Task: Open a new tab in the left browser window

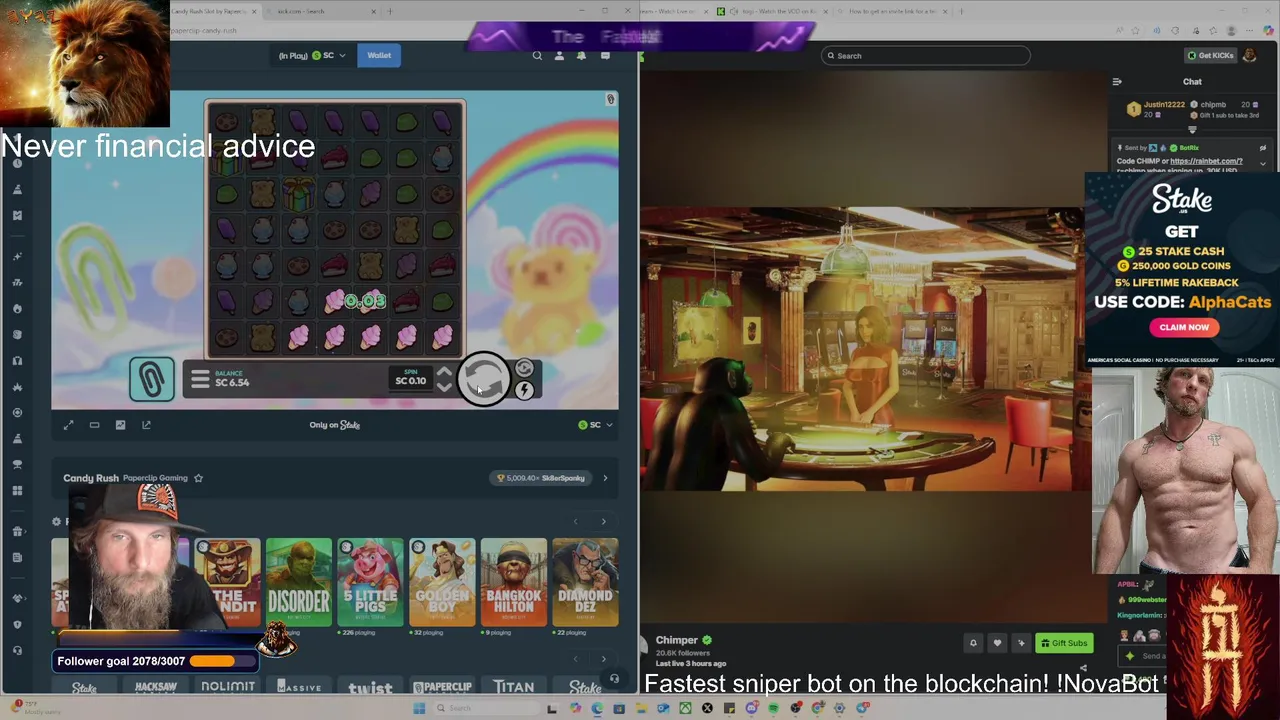Action: tap(390, 11)
